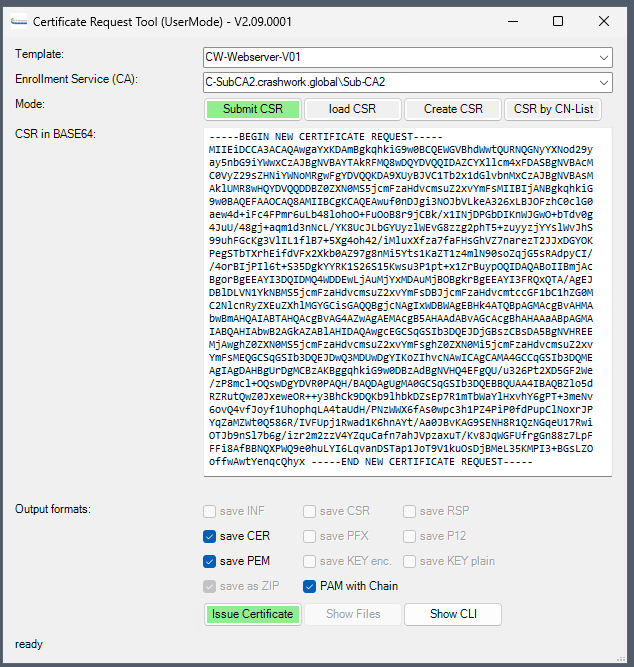This screenshot has width=634, height=667.
Task: Select the Submit CSR mode button
Action: tap(253, 109)
